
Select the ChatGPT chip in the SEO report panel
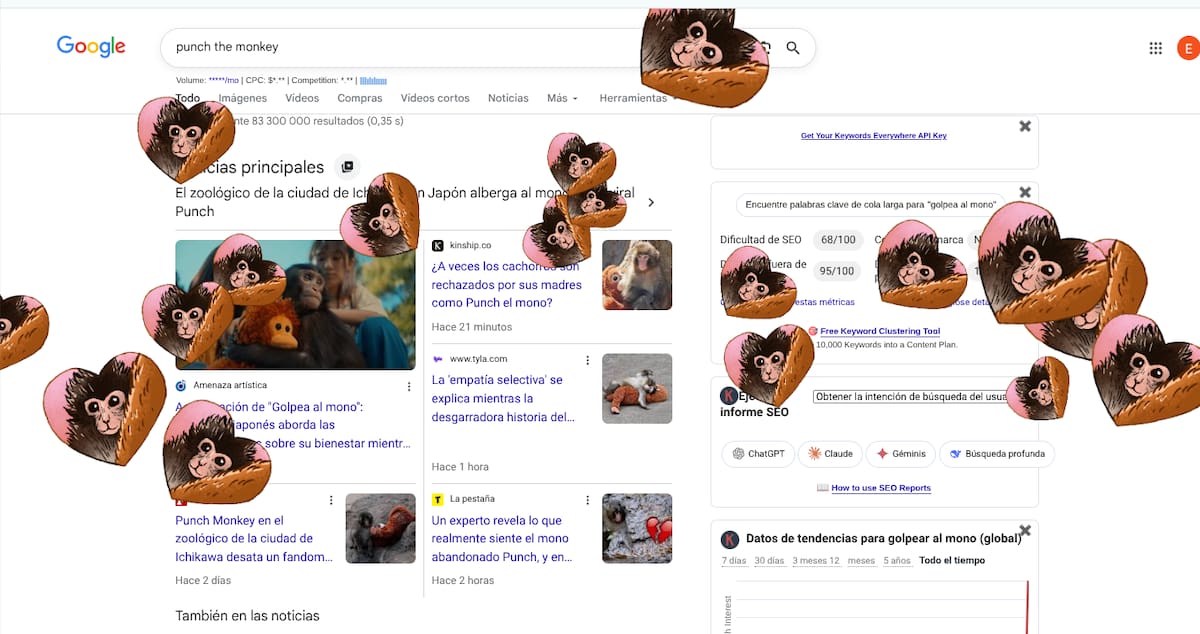[758, 453]
